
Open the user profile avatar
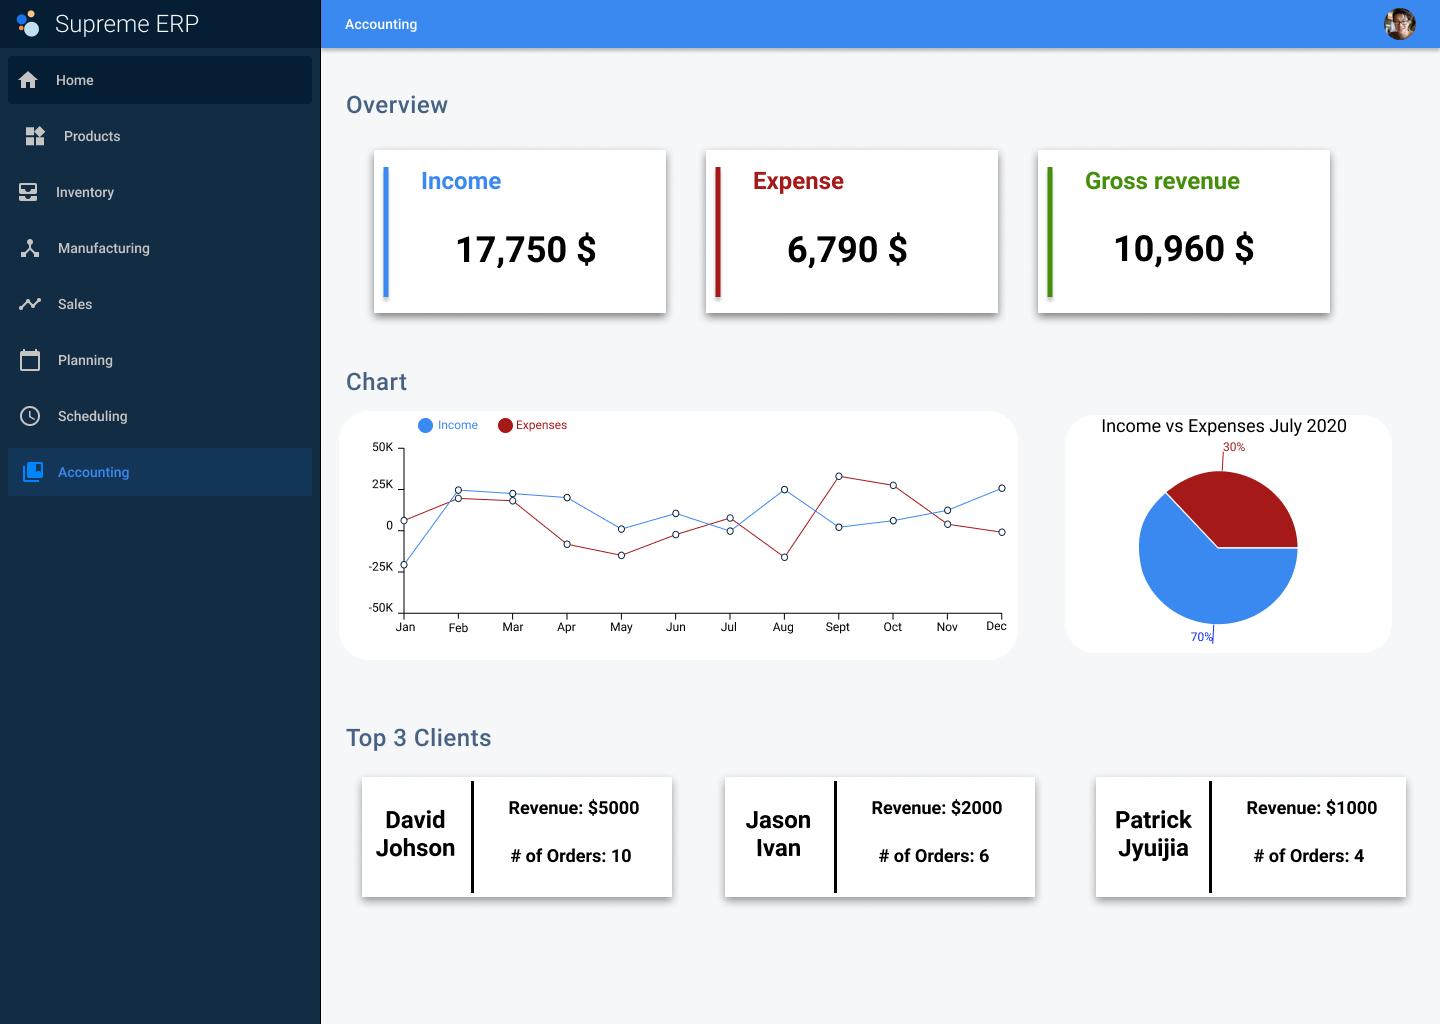pos(1399,24)
